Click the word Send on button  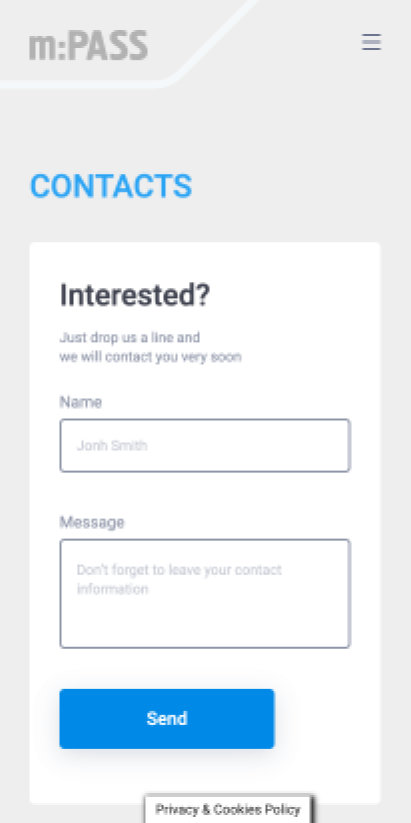click(x=167, y=719)
